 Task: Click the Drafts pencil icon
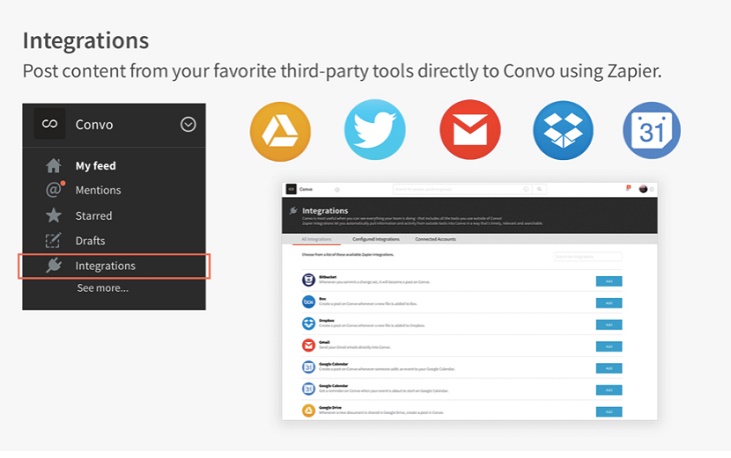(x=54, y=240)
